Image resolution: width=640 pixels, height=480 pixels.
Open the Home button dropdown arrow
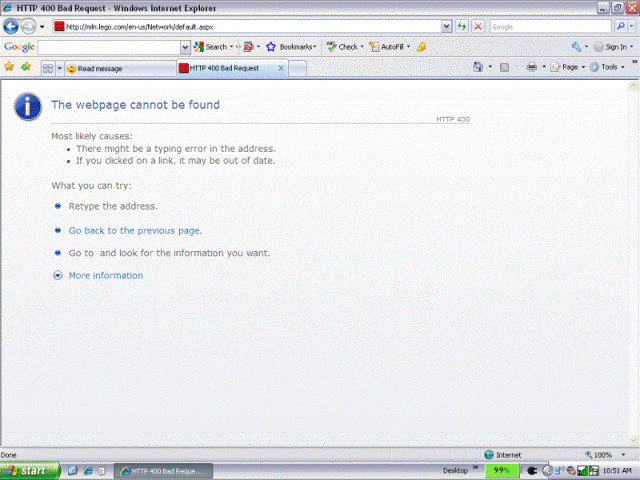coord(490,67)
